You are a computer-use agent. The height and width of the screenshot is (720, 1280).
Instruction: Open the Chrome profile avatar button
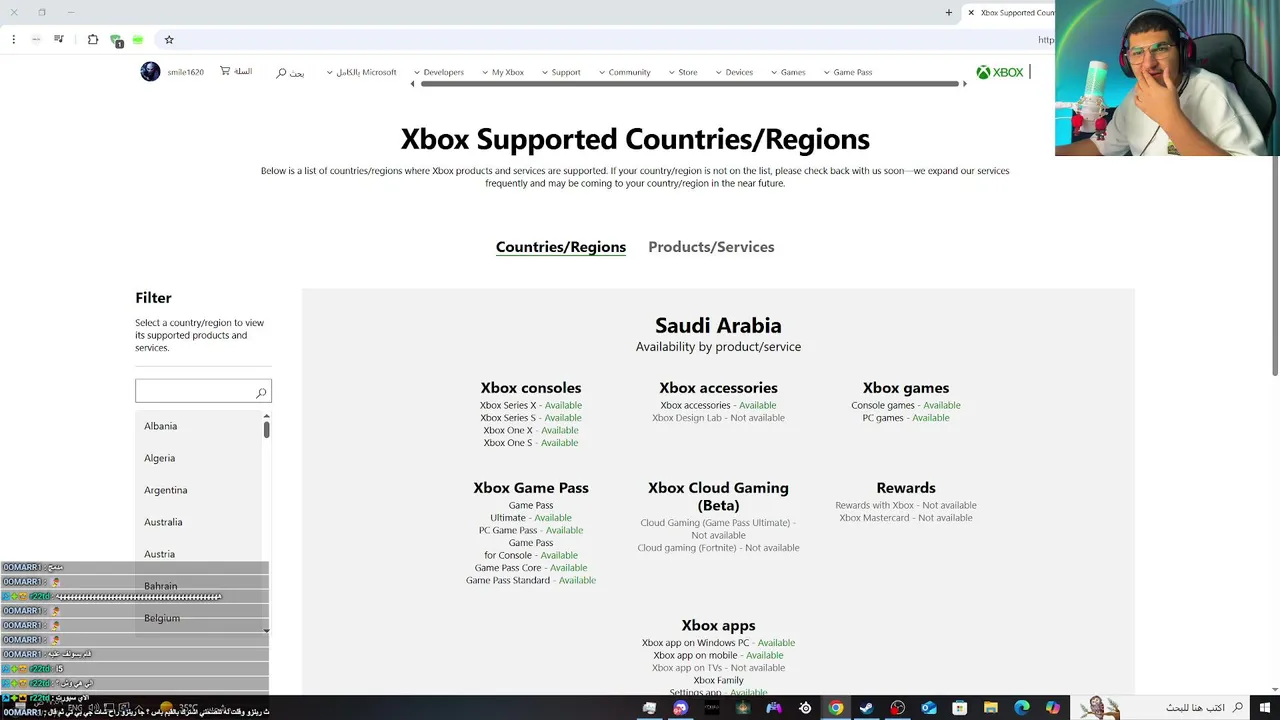click(36, 39)
